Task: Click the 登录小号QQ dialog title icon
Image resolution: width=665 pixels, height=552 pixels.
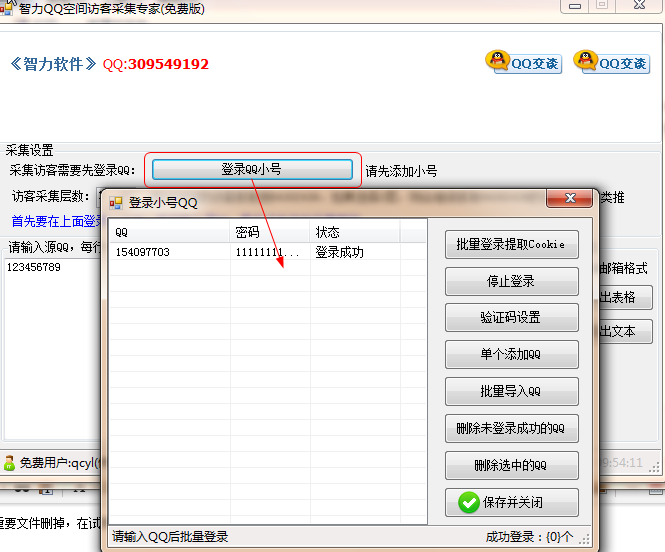Action: click(116, 203)
